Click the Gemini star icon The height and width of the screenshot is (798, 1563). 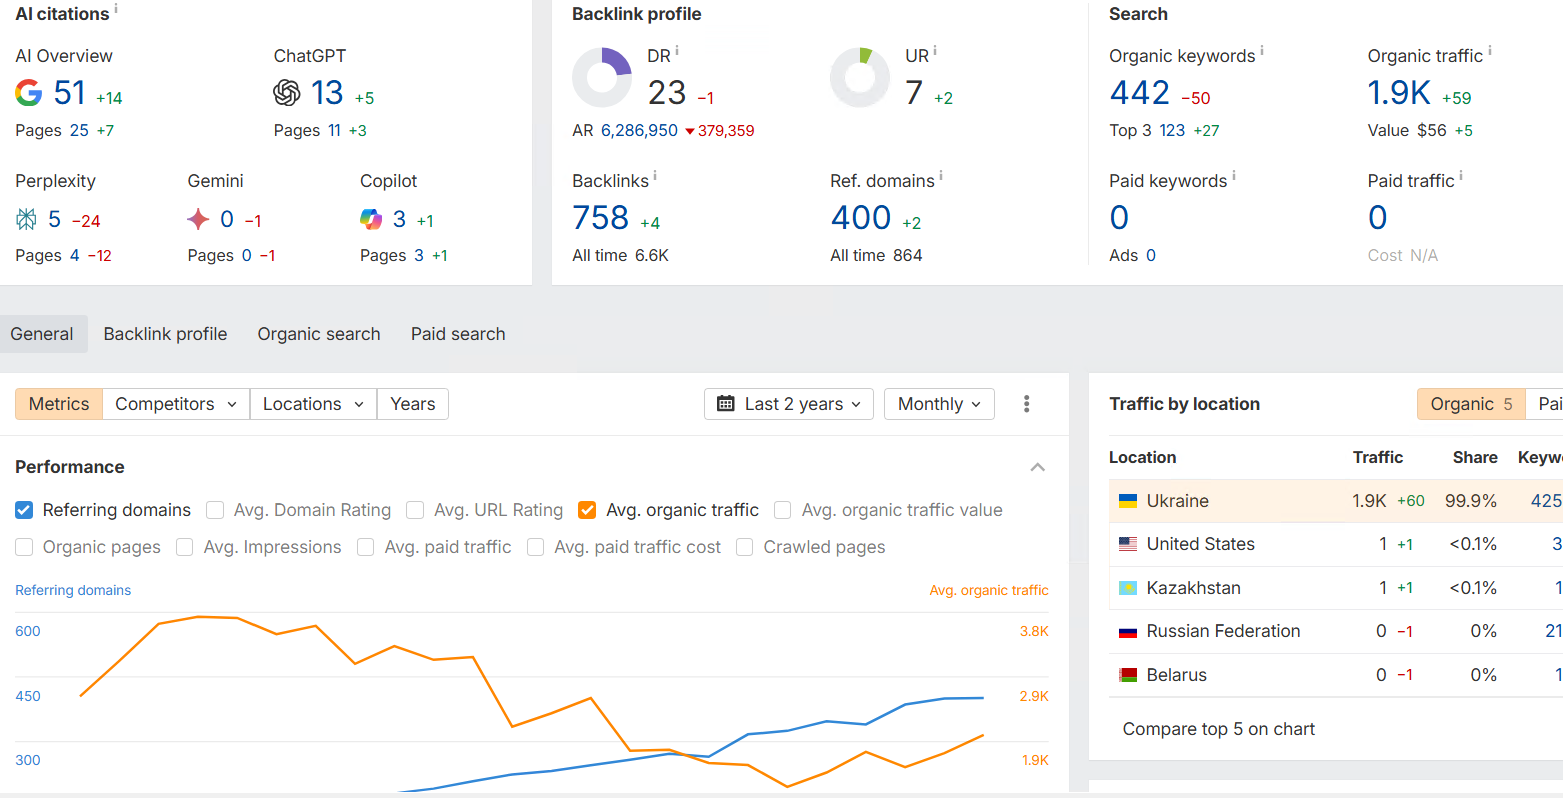click(x=198, y=219)
